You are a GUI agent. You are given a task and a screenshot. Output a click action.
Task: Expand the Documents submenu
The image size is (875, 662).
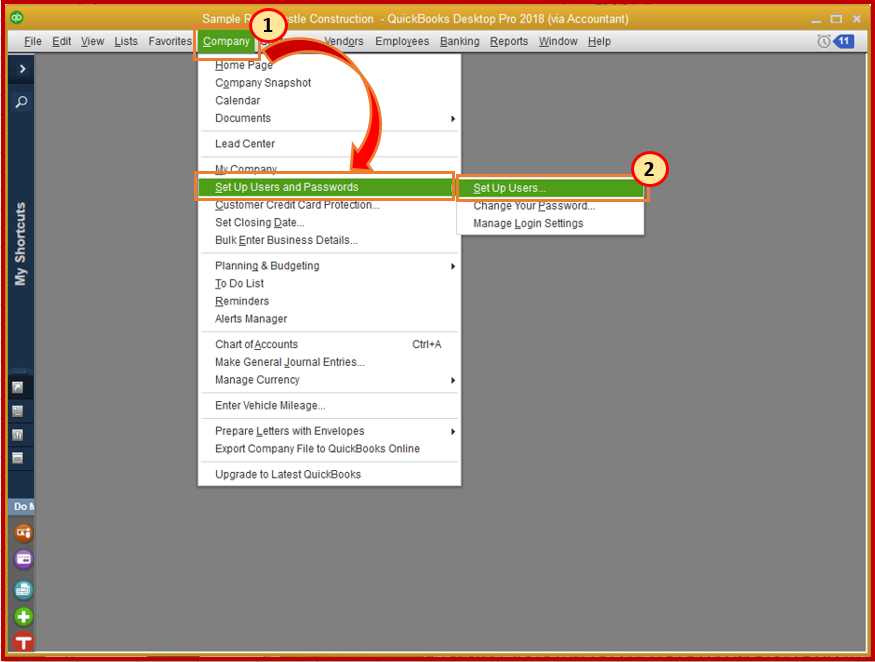[329, 118]
